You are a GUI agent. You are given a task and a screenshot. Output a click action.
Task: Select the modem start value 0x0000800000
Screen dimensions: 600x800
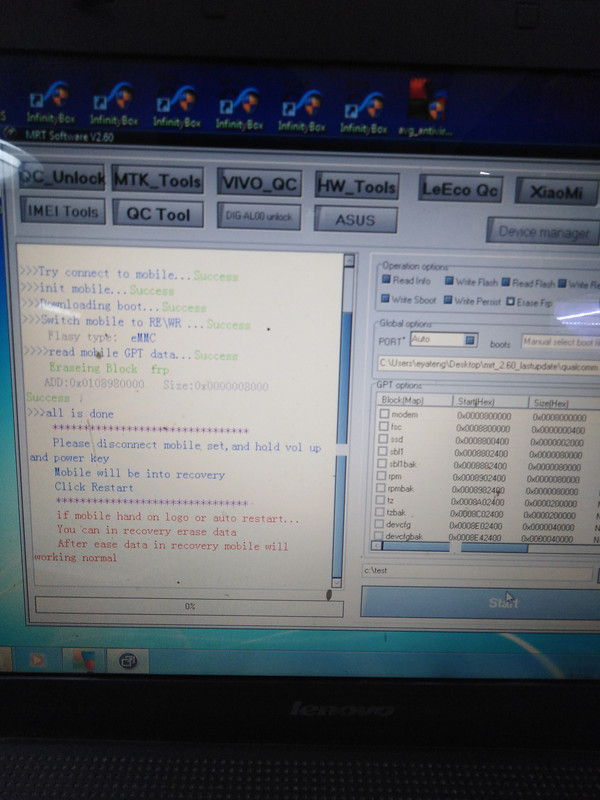point(484,416)
